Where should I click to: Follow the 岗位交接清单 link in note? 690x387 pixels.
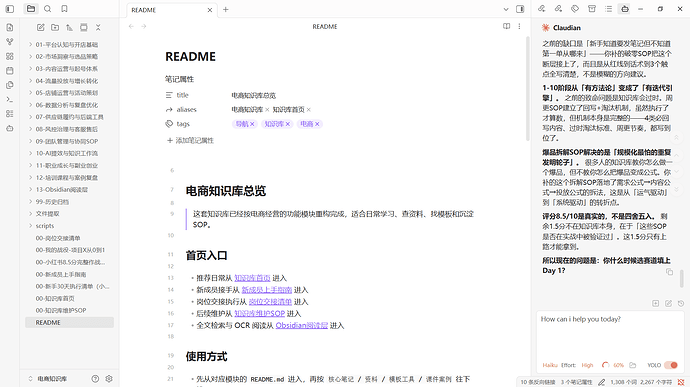[270, 302]
